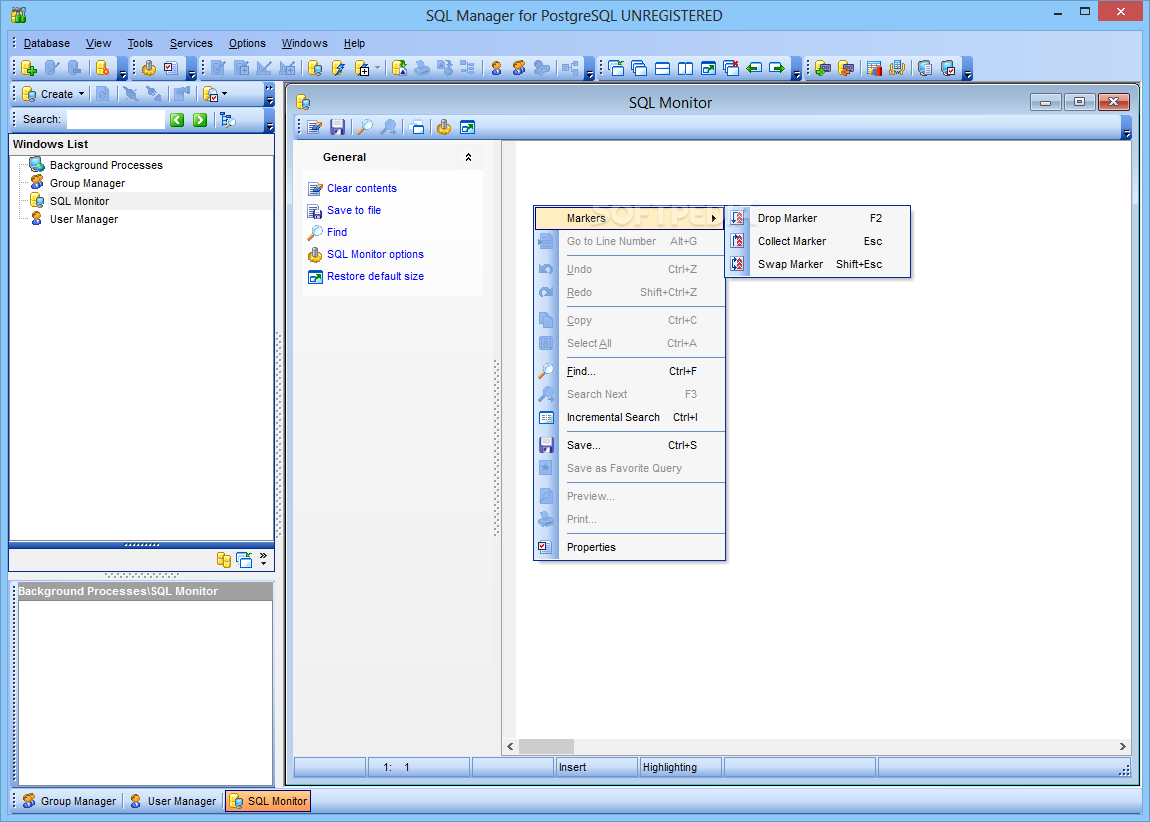Select Collect Marker from the submenu
1150x822 pixels.
coord(818,241)
